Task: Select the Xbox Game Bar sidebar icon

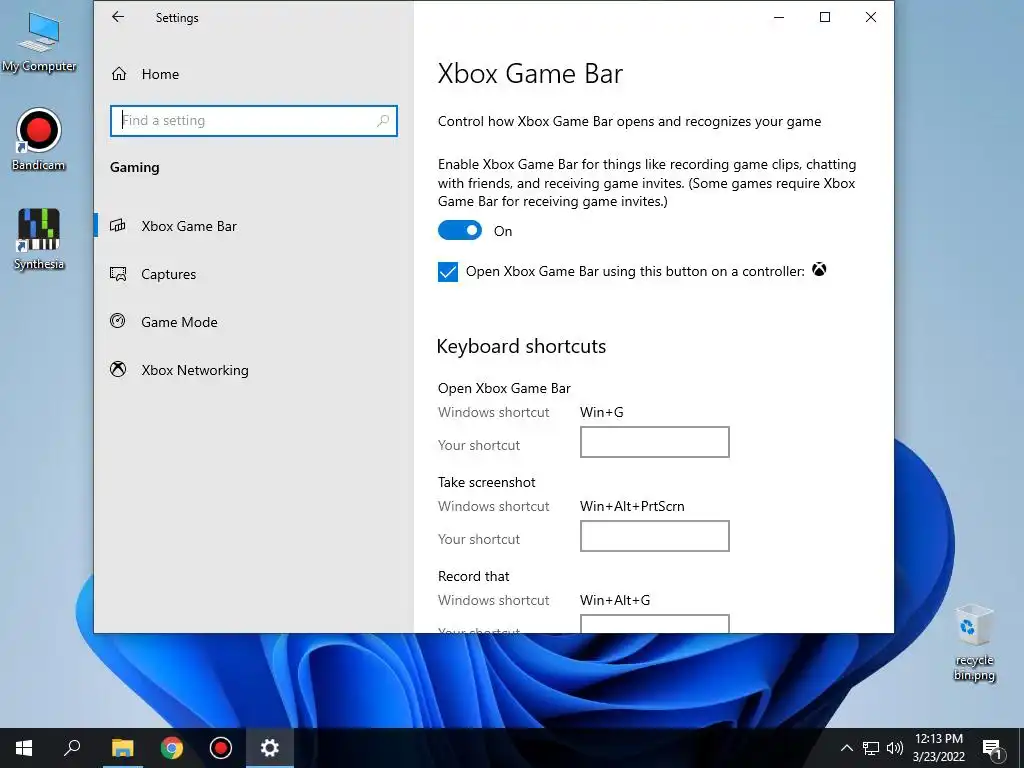Action: pos(118,226)
